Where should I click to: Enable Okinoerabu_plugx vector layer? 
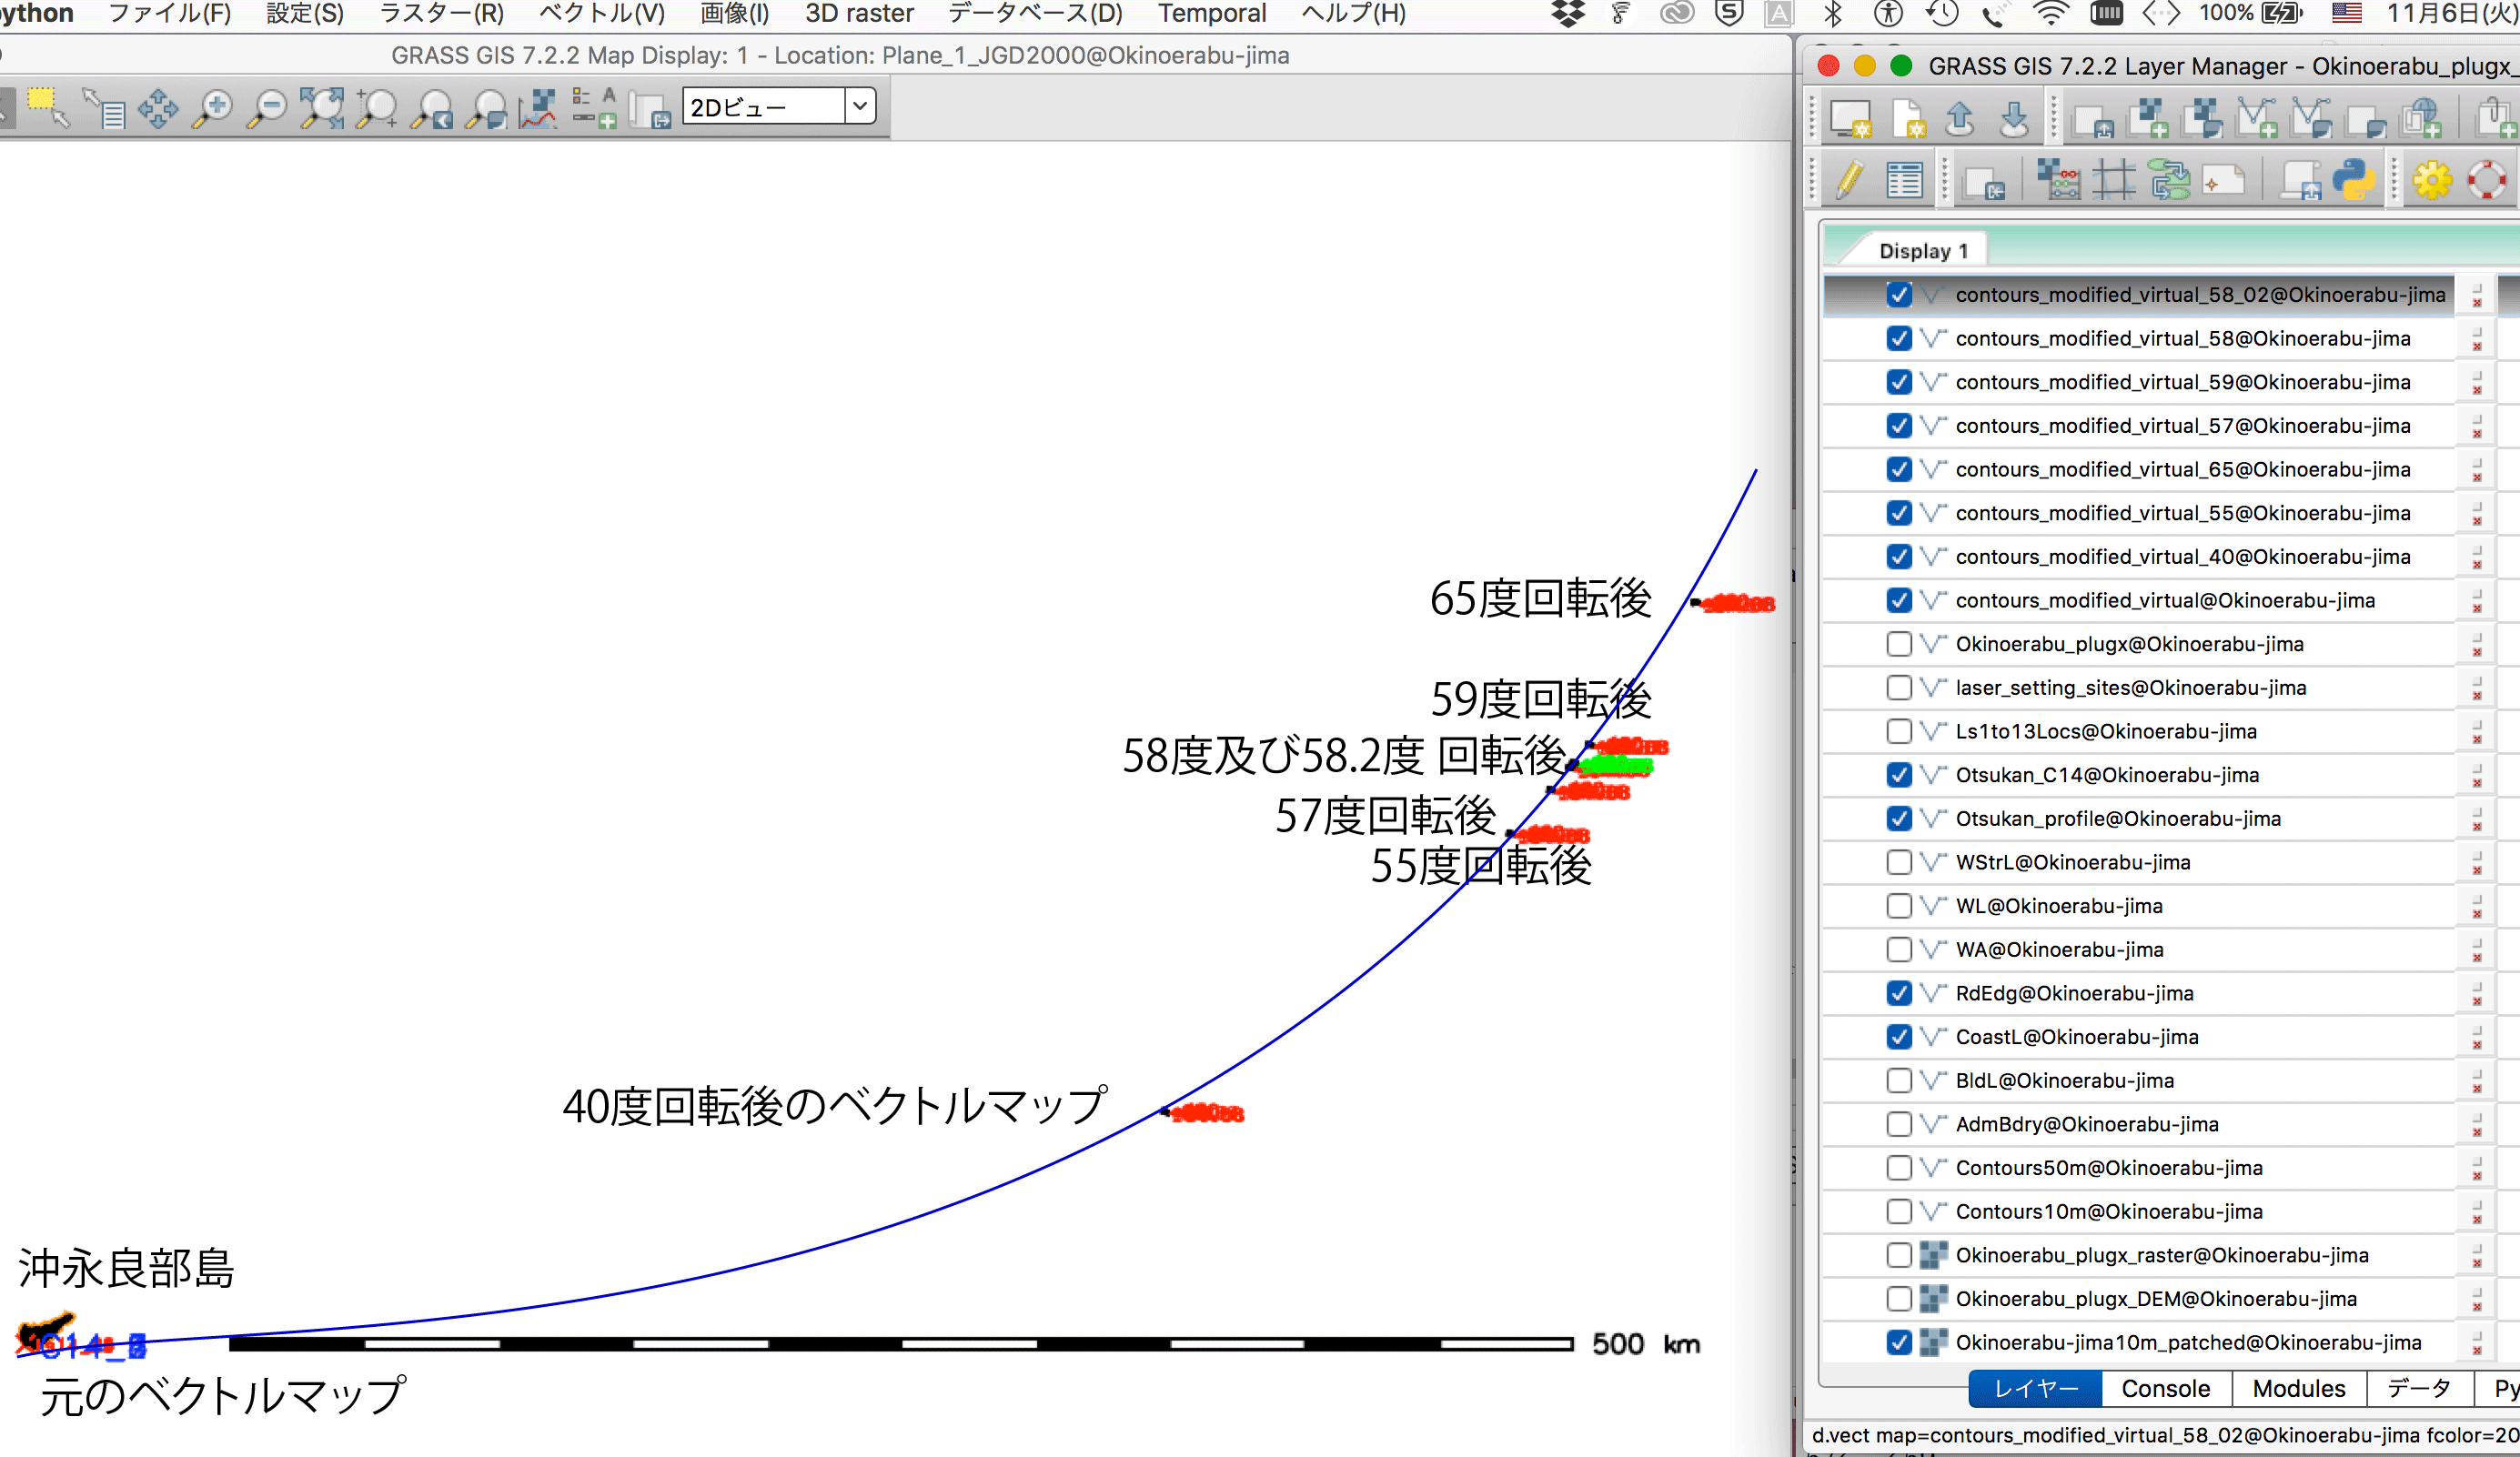[1899, 644]
